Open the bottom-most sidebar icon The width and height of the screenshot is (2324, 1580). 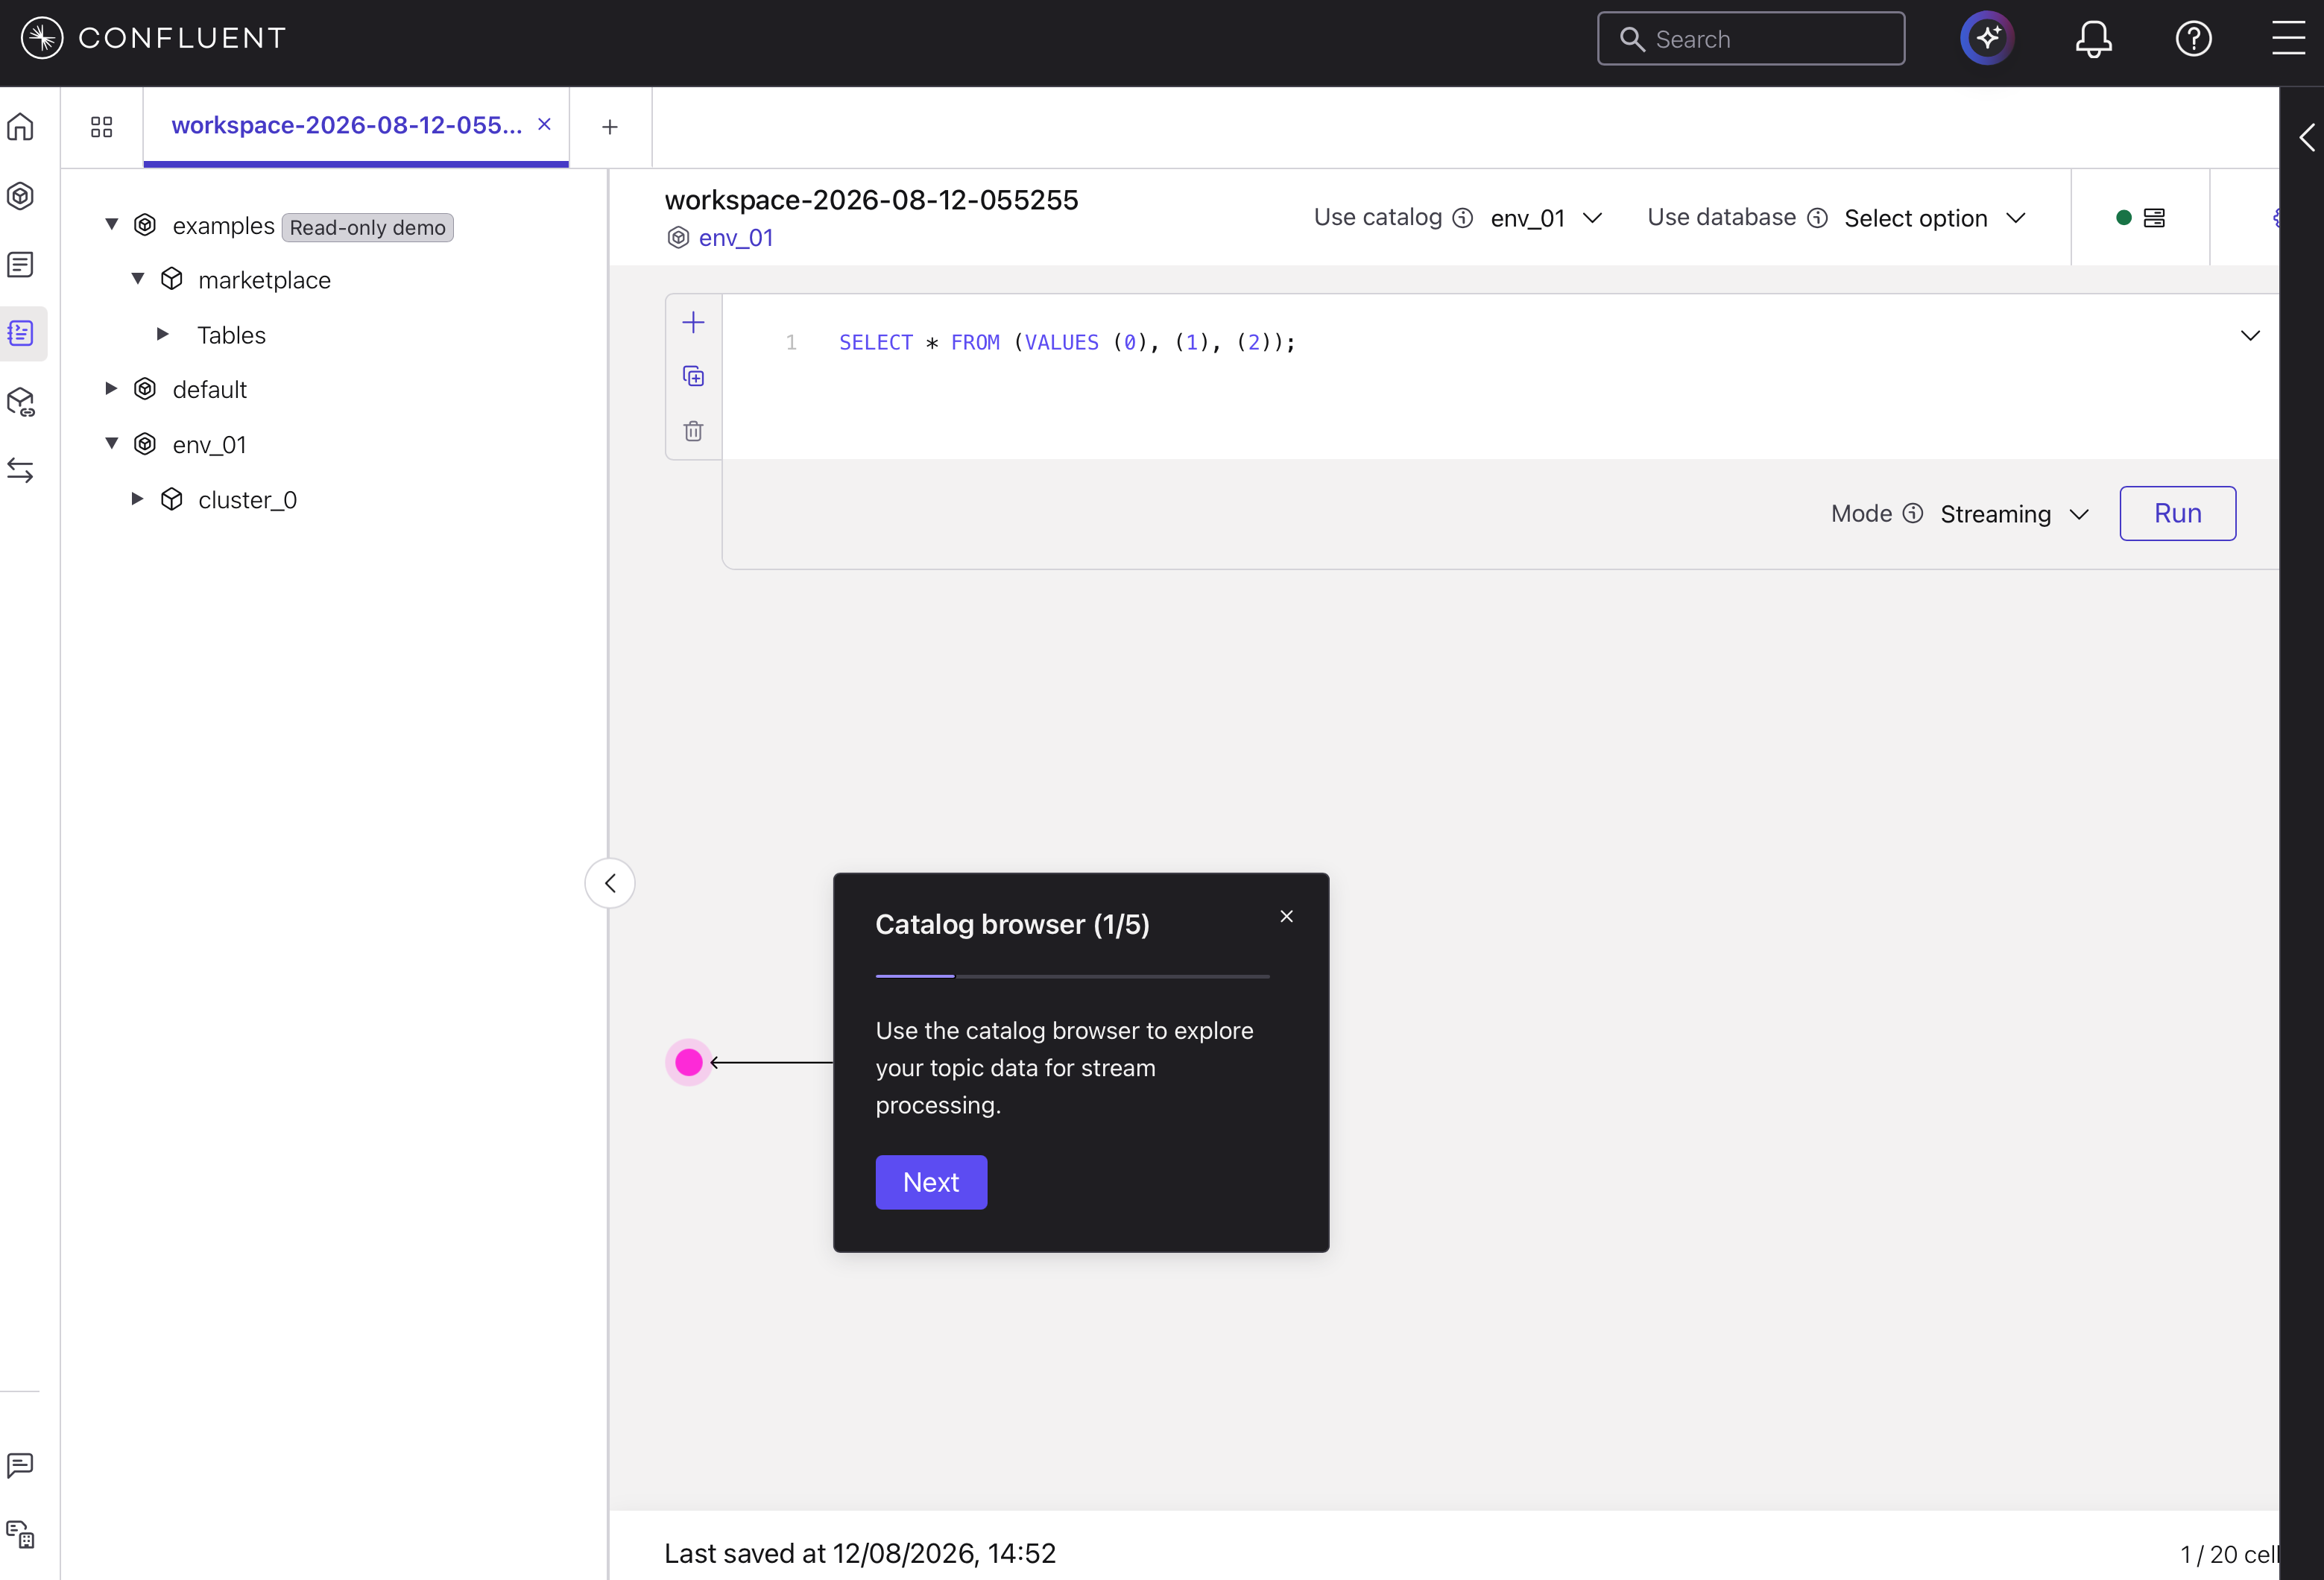tap(21, 1534)
